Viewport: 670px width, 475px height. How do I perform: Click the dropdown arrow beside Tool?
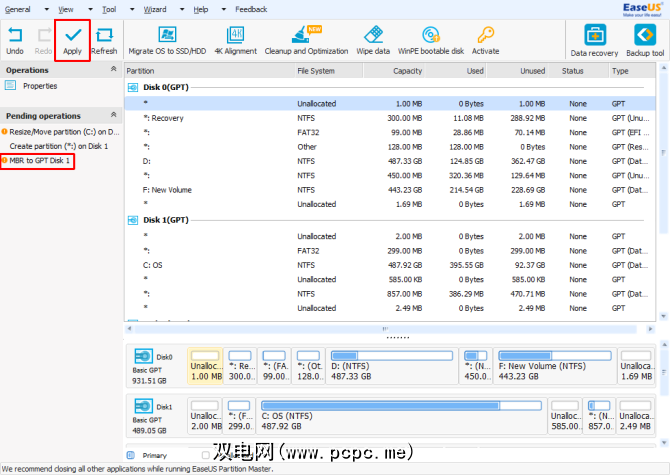click(132, 9)
